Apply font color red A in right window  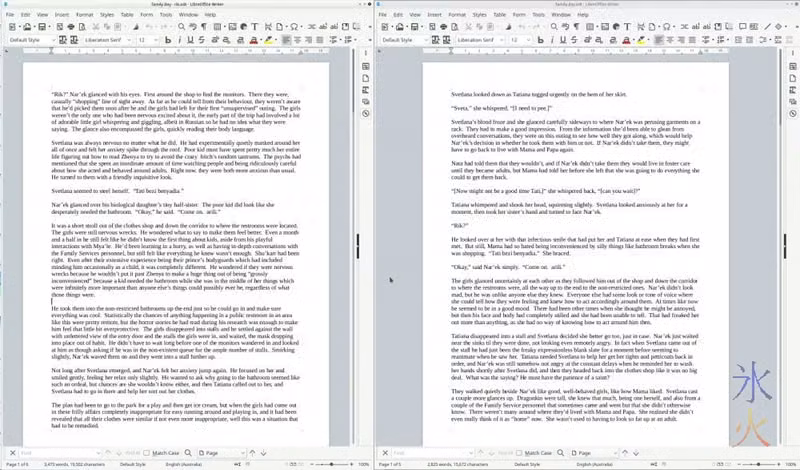[x=626, y=40]
